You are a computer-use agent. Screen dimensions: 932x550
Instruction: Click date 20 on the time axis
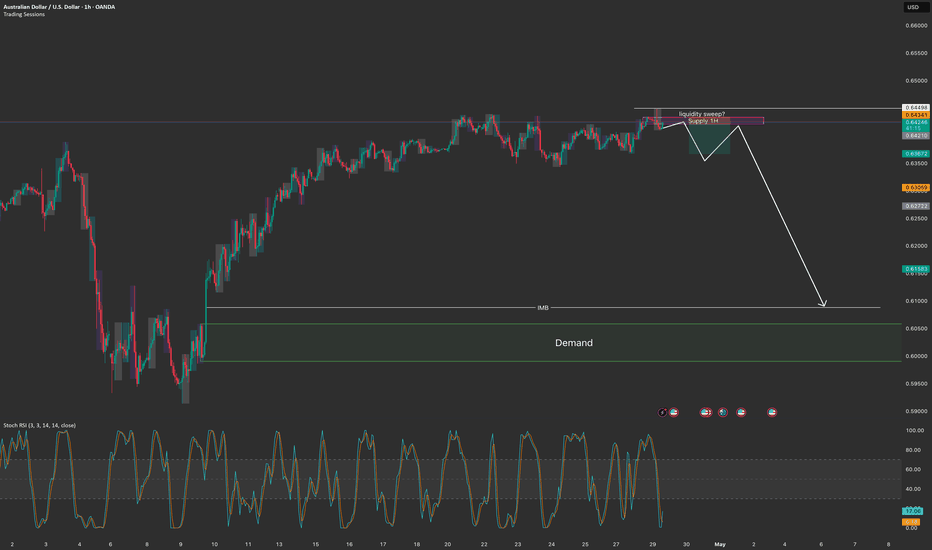coord(448,544)
